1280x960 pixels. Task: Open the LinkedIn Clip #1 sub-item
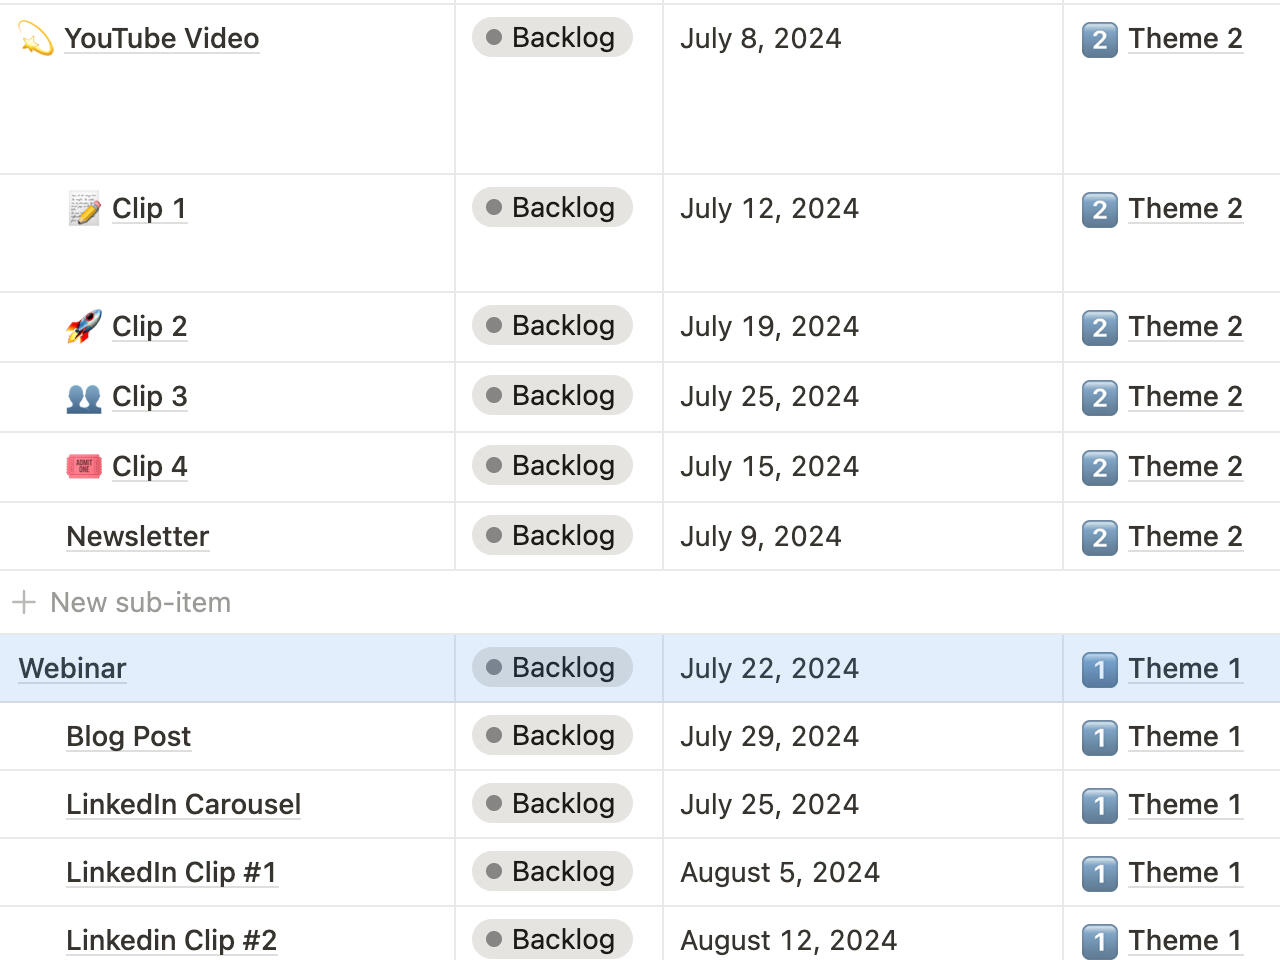tap(171, 873)
